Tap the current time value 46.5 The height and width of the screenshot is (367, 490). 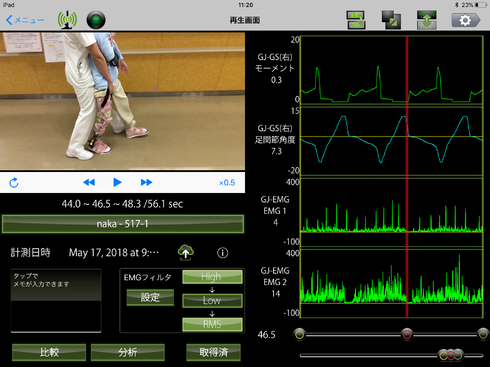266,335
